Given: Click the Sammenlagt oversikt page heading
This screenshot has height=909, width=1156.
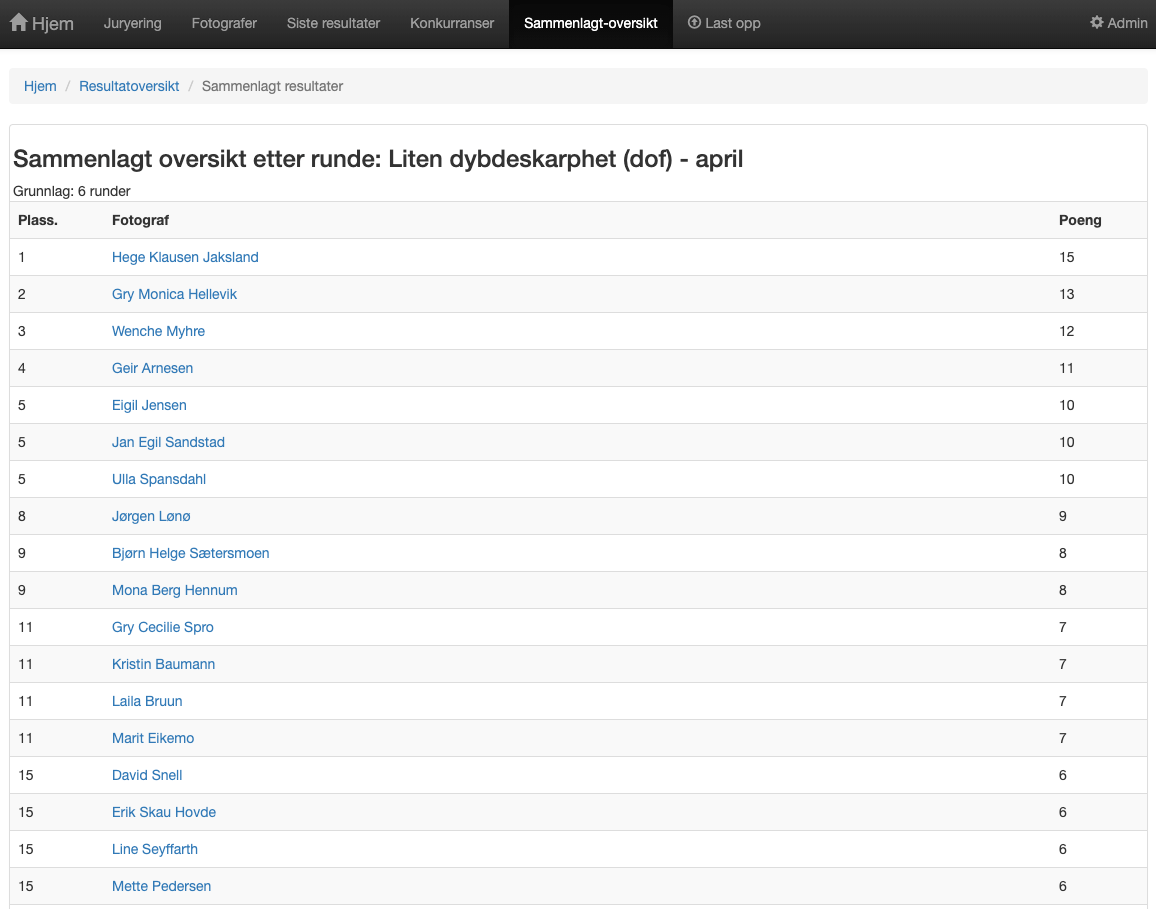Looking at the screenshot, I should (x=378, y=159).
